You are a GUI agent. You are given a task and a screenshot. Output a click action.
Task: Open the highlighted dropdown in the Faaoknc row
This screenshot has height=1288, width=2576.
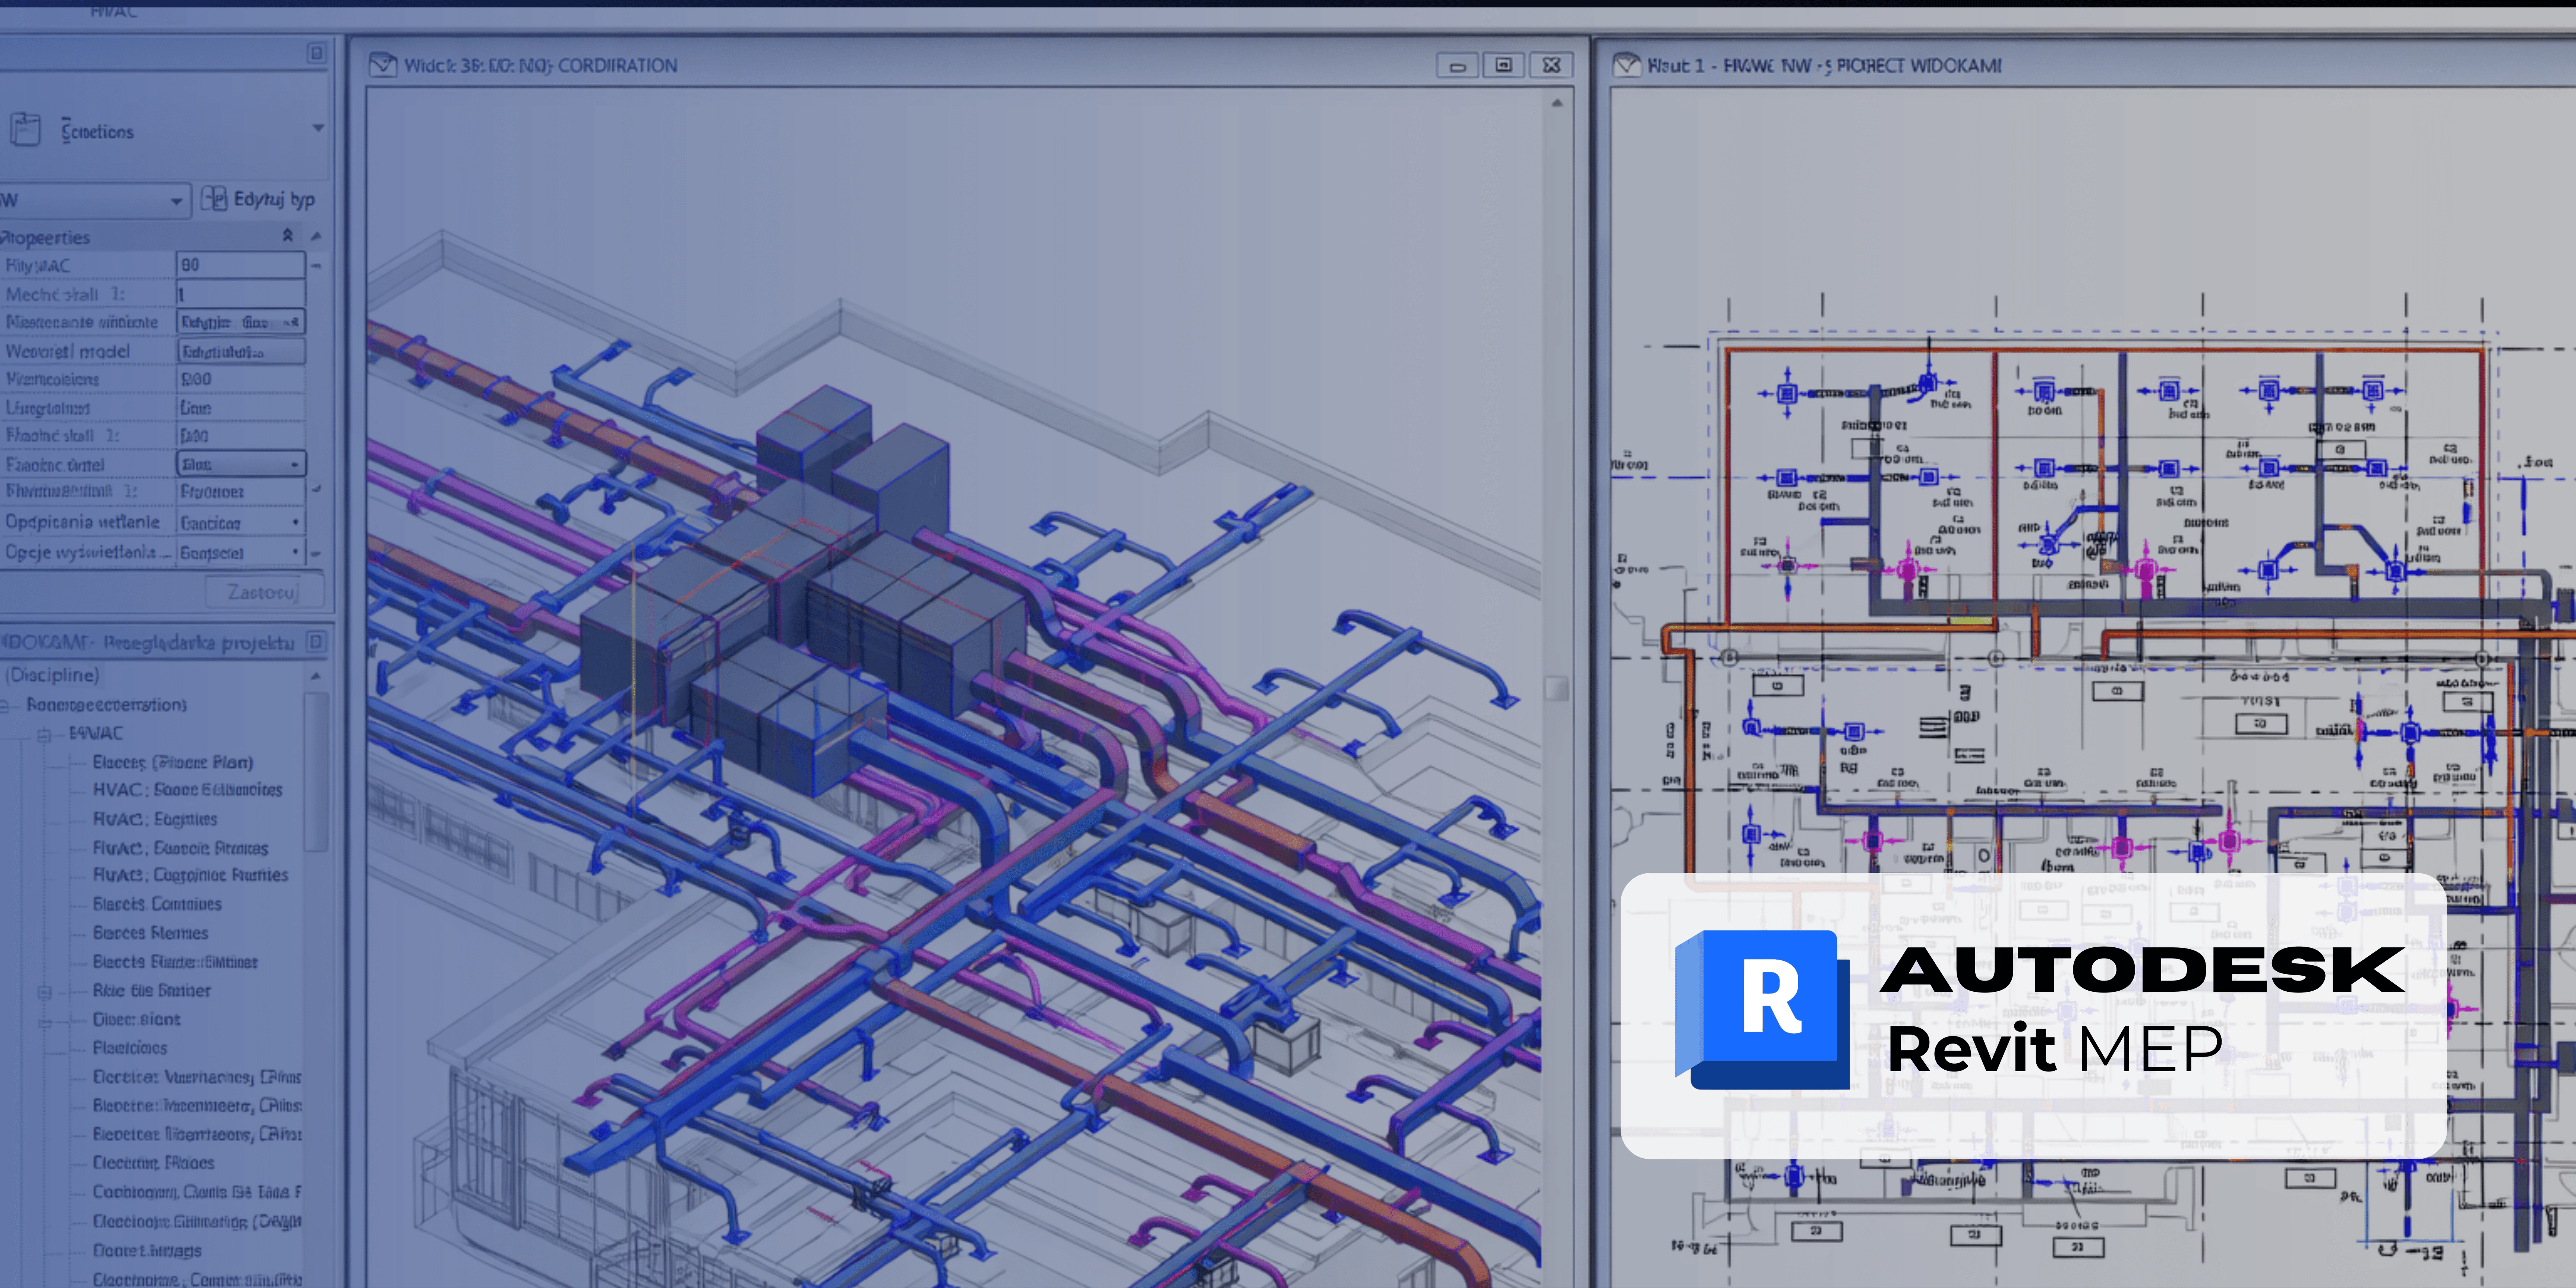coord(241,464)
